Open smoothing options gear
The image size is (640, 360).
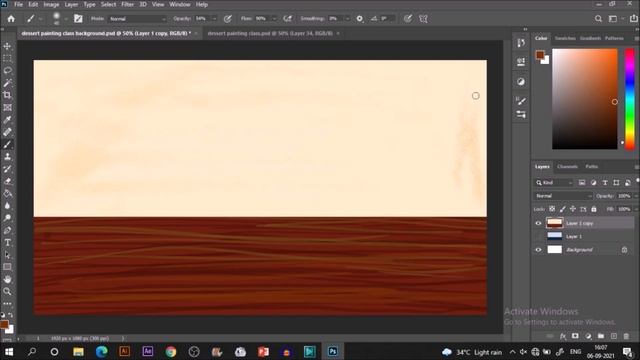coord(360,19)
